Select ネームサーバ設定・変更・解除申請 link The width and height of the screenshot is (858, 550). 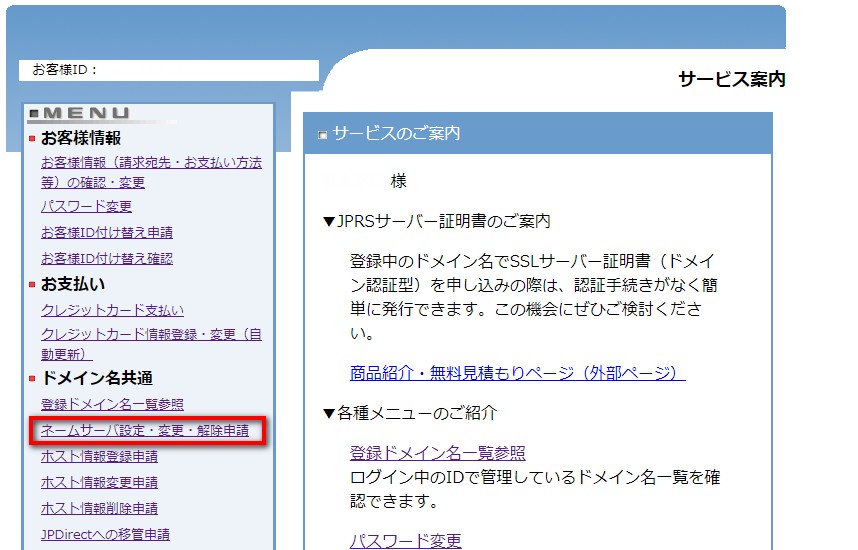pos(145,430)
